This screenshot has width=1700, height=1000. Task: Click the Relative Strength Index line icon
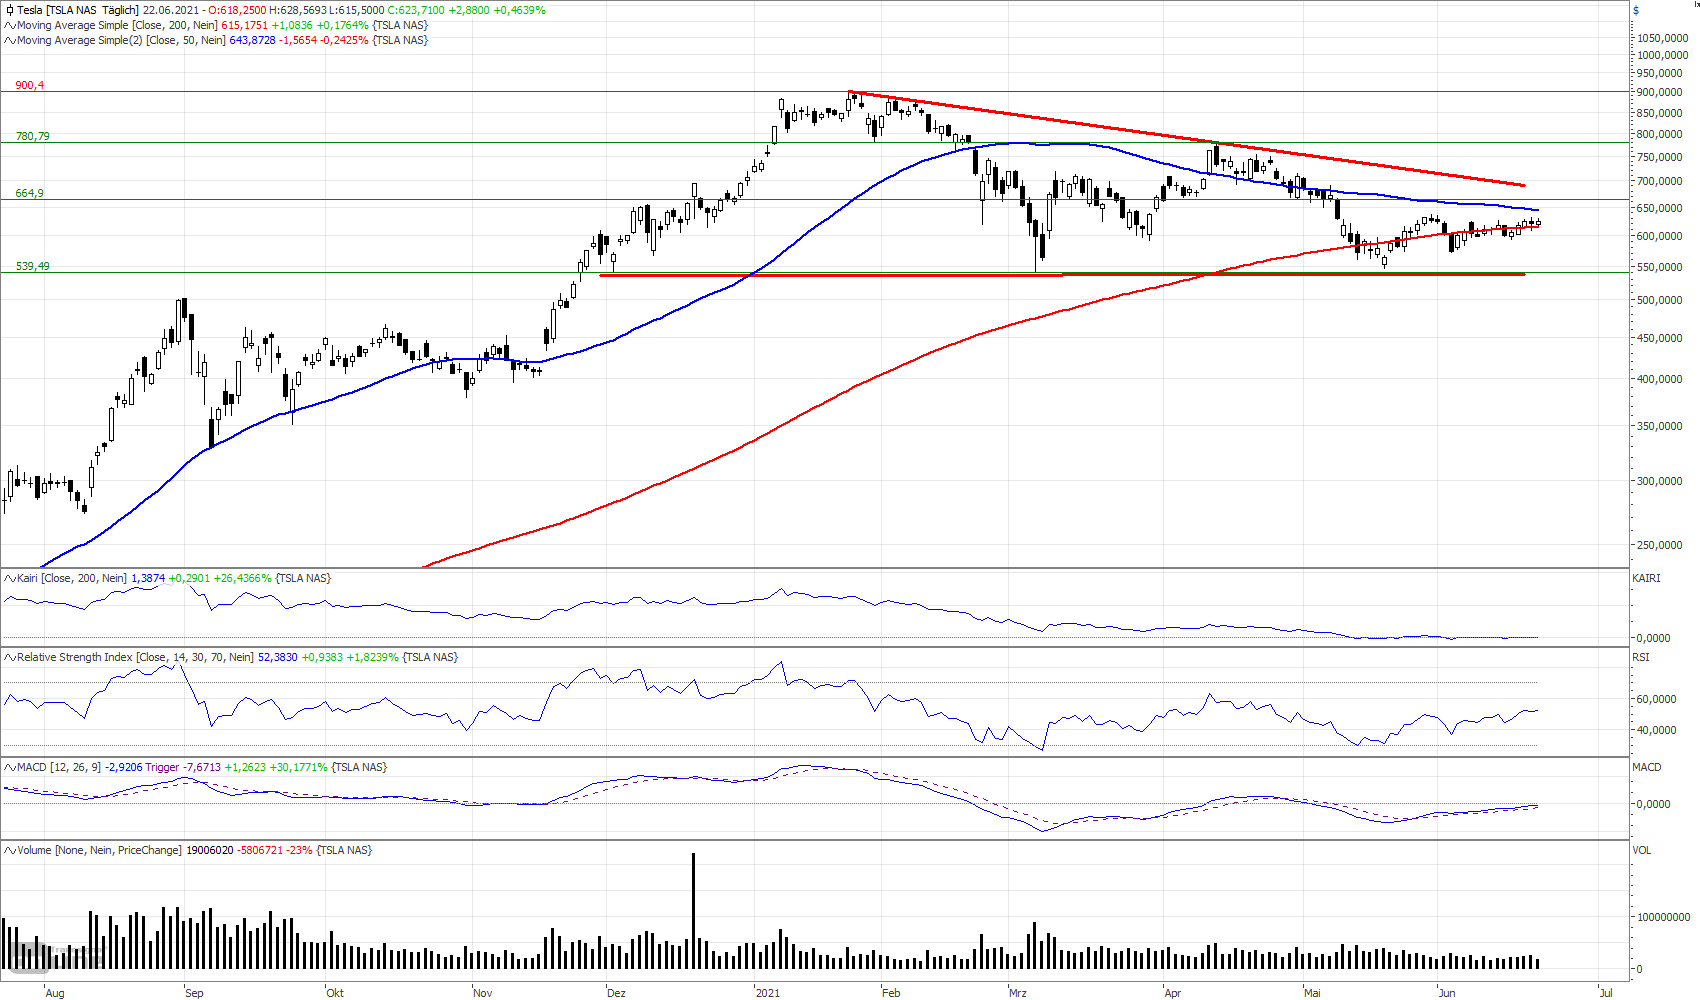coord(10,657)
